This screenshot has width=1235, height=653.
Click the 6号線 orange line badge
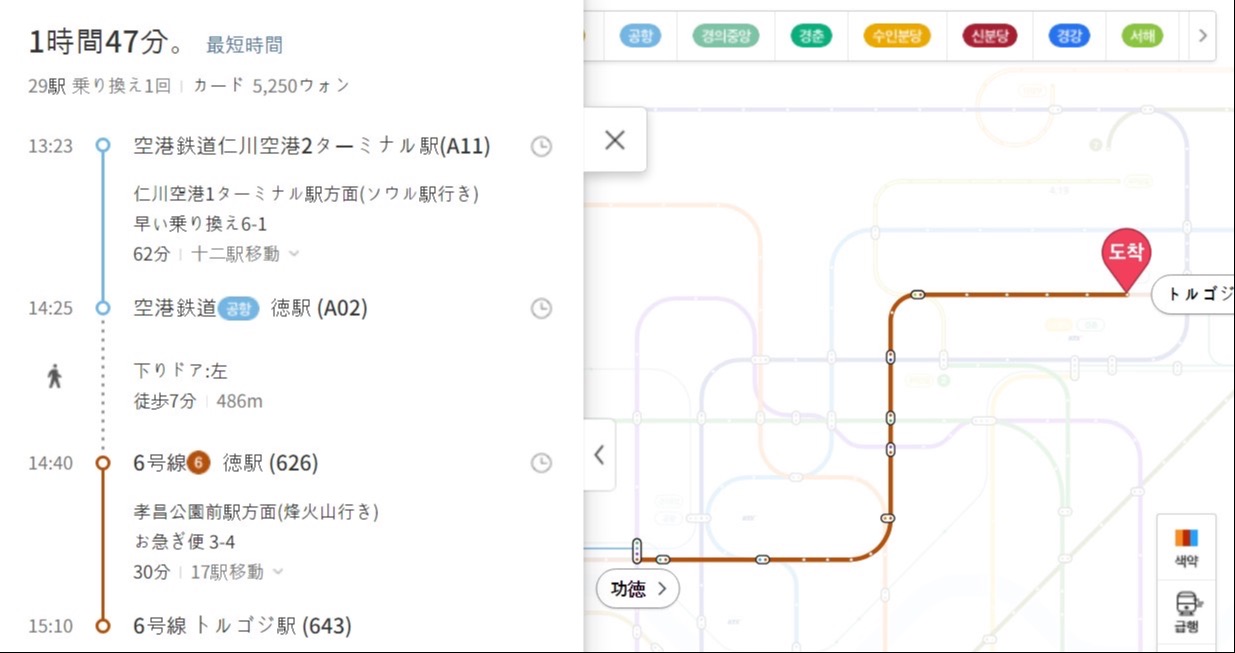point(199,463)
